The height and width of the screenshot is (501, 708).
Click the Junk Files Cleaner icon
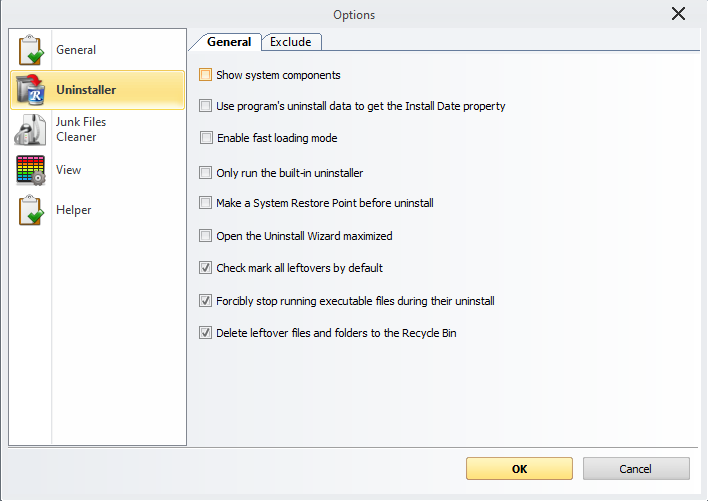[x=31, y=130]
